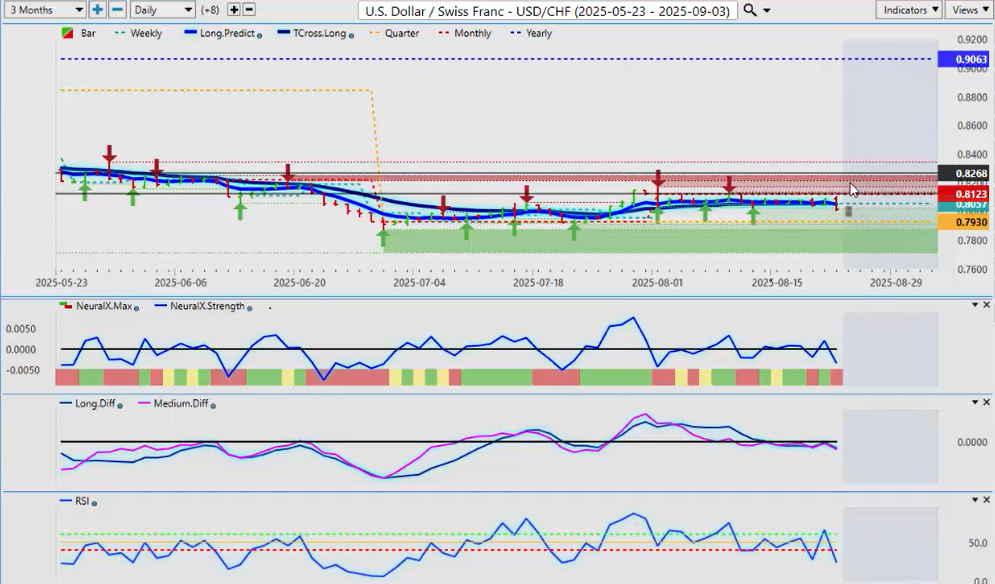This screenshot has height=584, width=995.
Task: Close the NeuralX indicator panel
Action: coord(985,305)
